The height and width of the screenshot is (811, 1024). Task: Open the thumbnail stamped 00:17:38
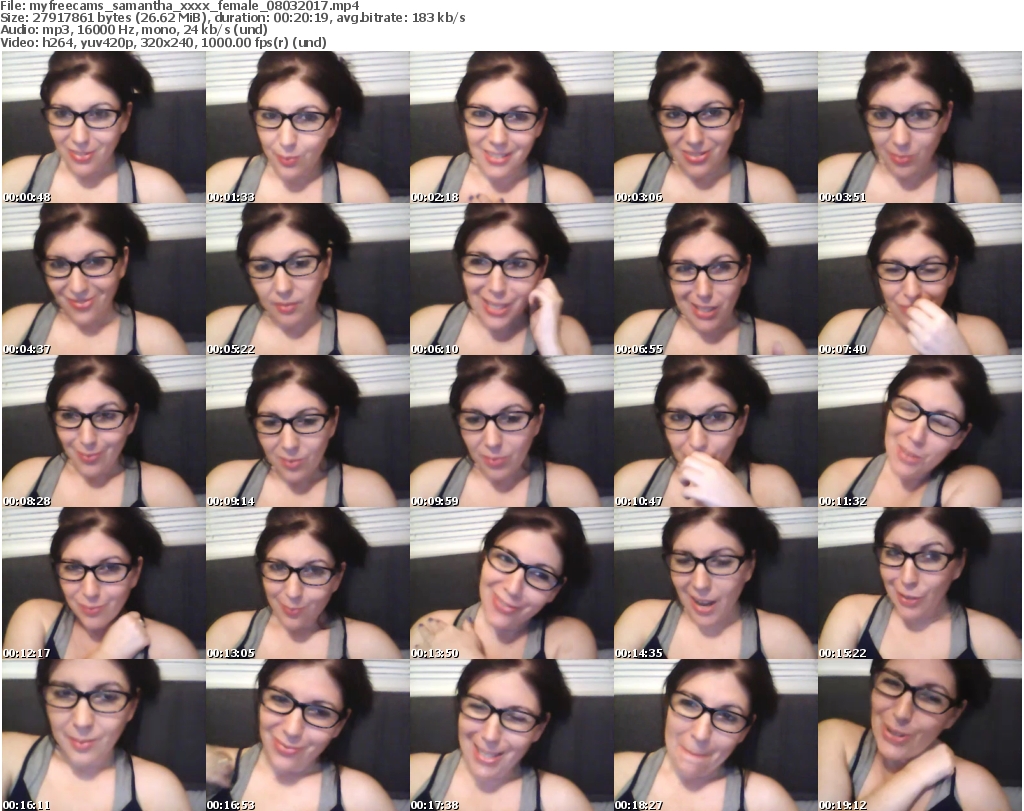click(511, 735)
